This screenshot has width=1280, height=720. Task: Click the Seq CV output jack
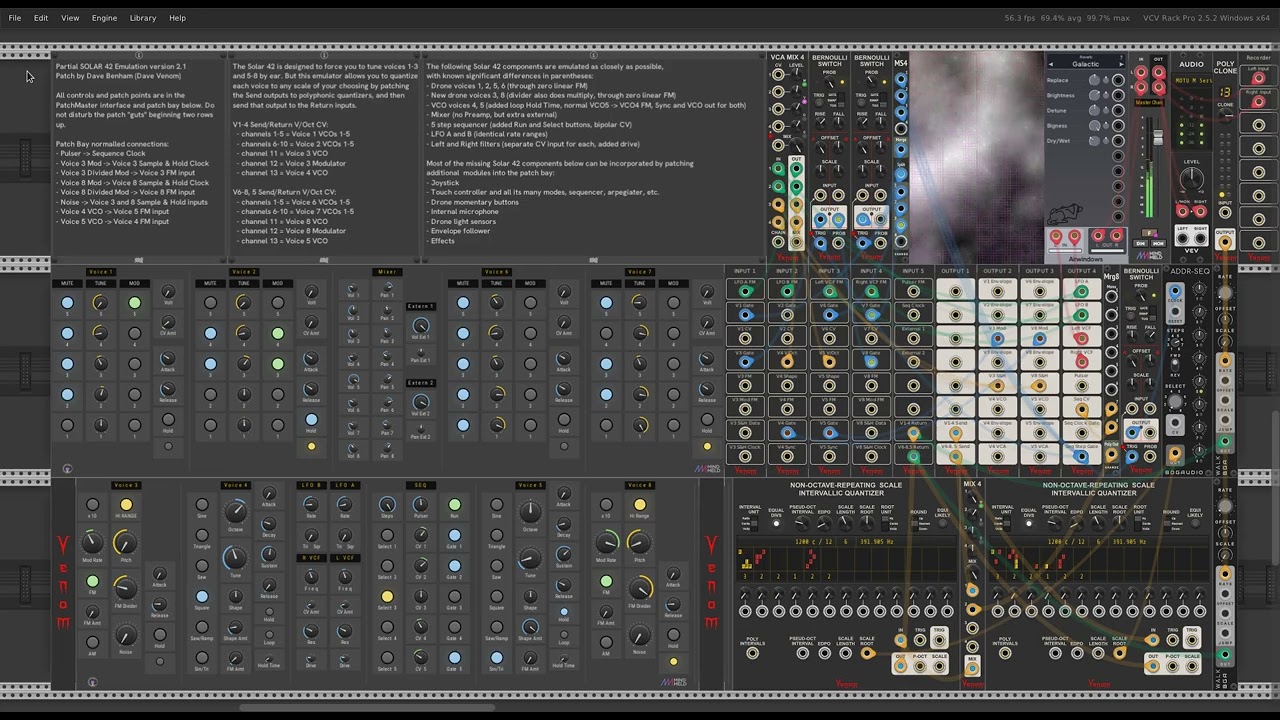tap(1081, 408)
